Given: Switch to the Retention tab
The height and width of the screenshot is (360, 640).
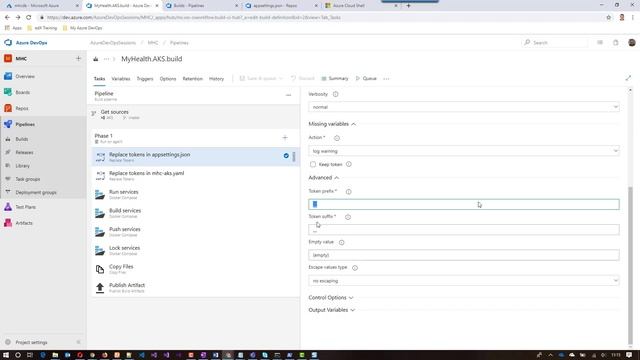Looking at the screenshot, I should pos(192,78).
